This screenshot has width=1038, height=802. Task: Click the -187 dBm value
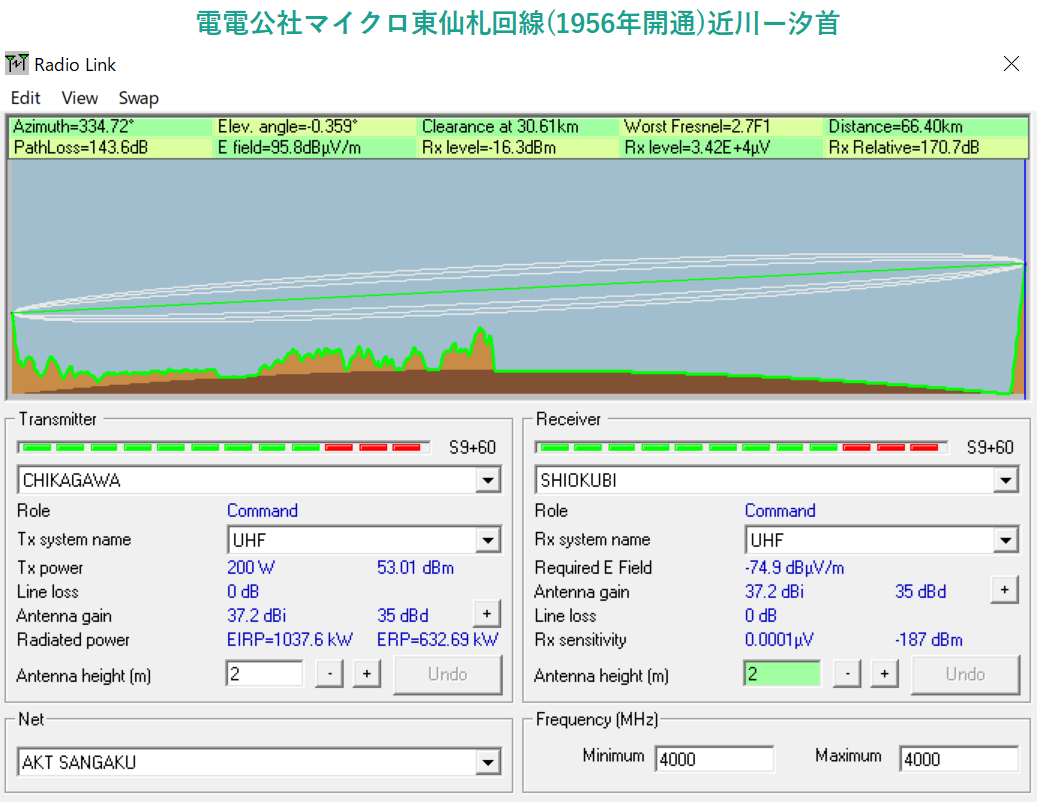(x=928, y=640)
